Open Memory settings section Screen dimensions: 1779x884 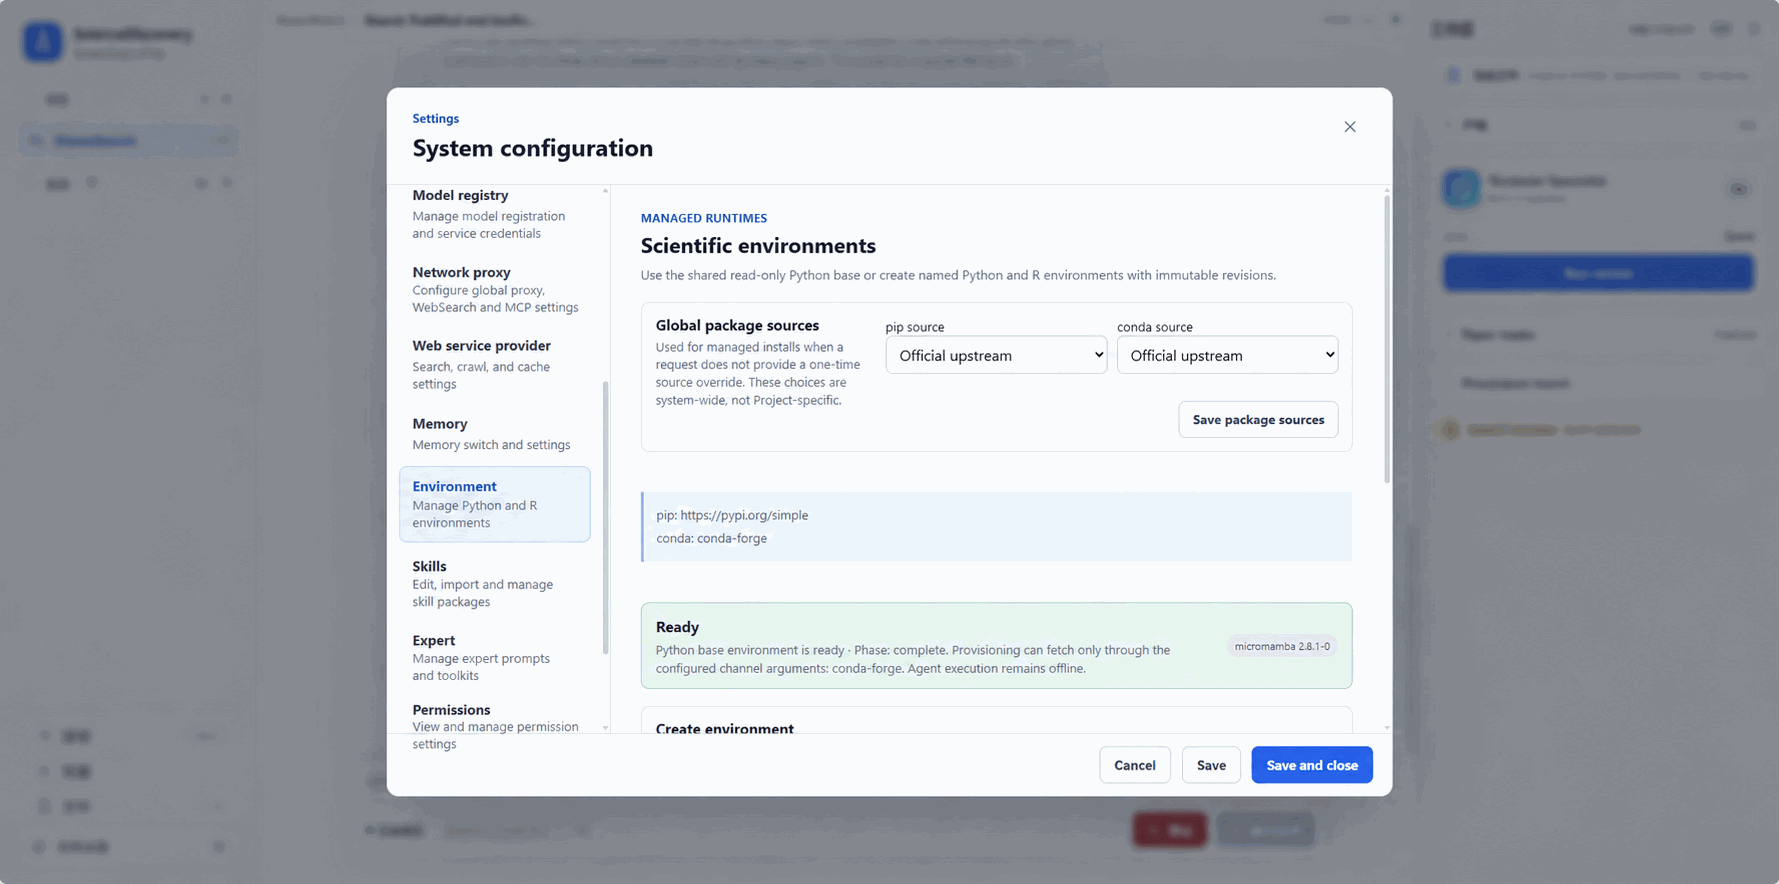pyautogui.click(x=494, y=433)
